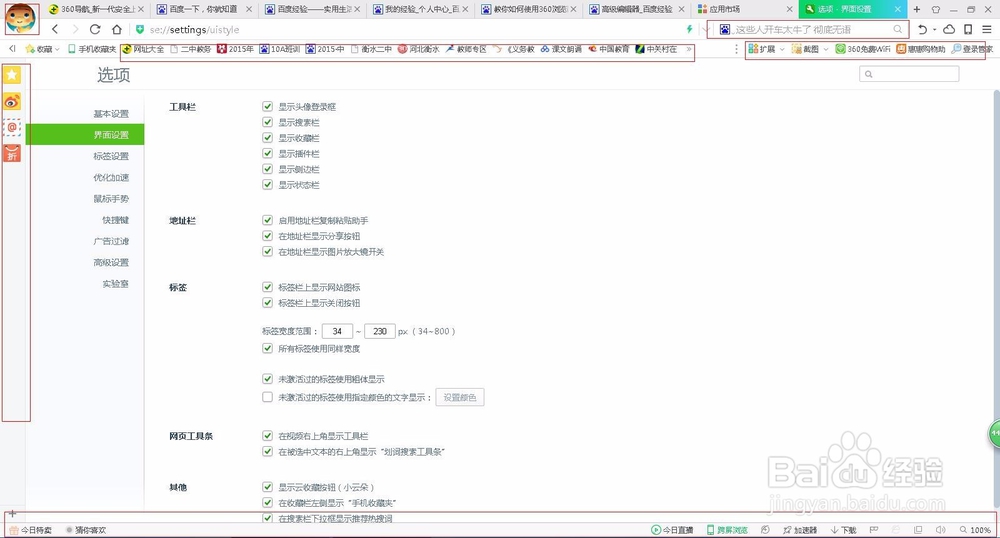The height and width of the screenshot is (538, 1000).
Task: Click the undo closed tab arrow icon
Action: tap(922, 29)
